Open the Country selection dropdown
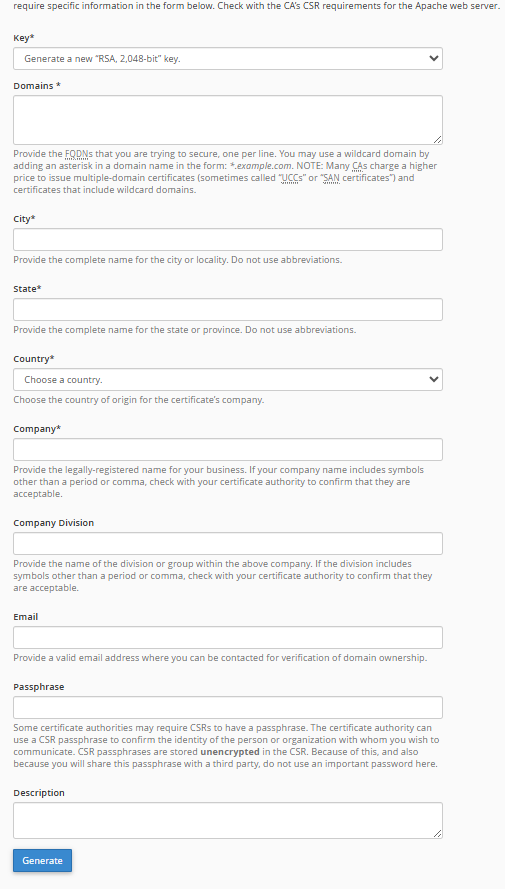505x889 pixels. pyautogui.click(x=228, y=379)
